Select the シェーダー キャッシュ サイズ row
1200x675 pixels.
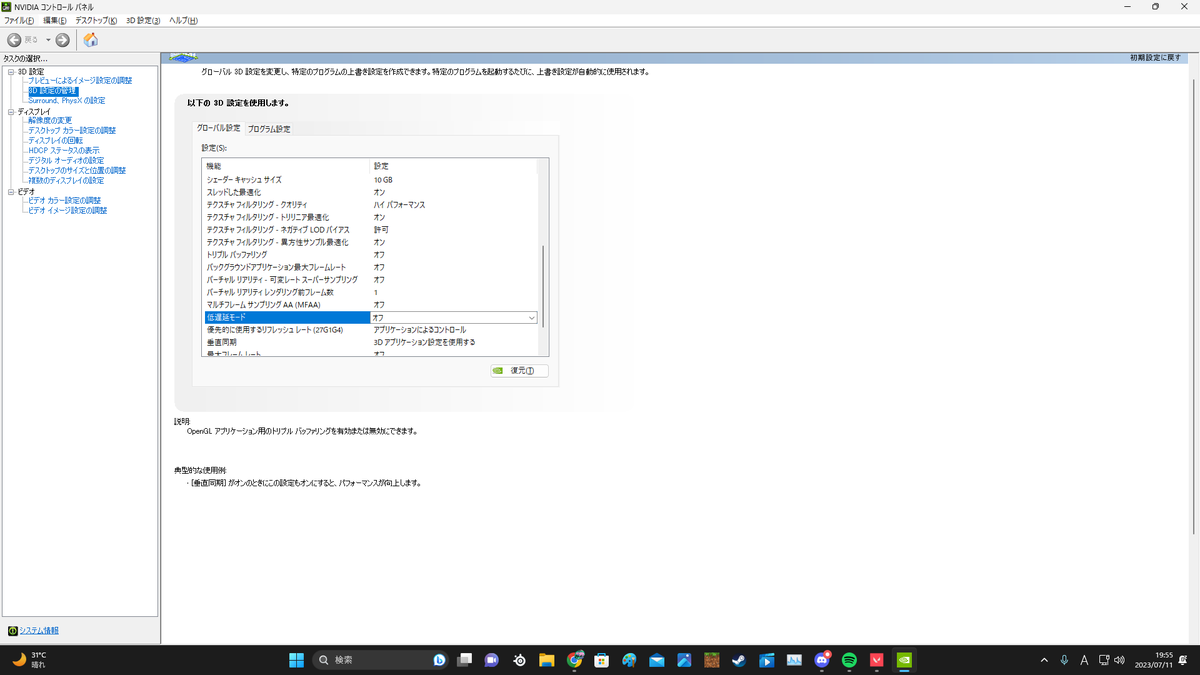[x=370, y=179]
